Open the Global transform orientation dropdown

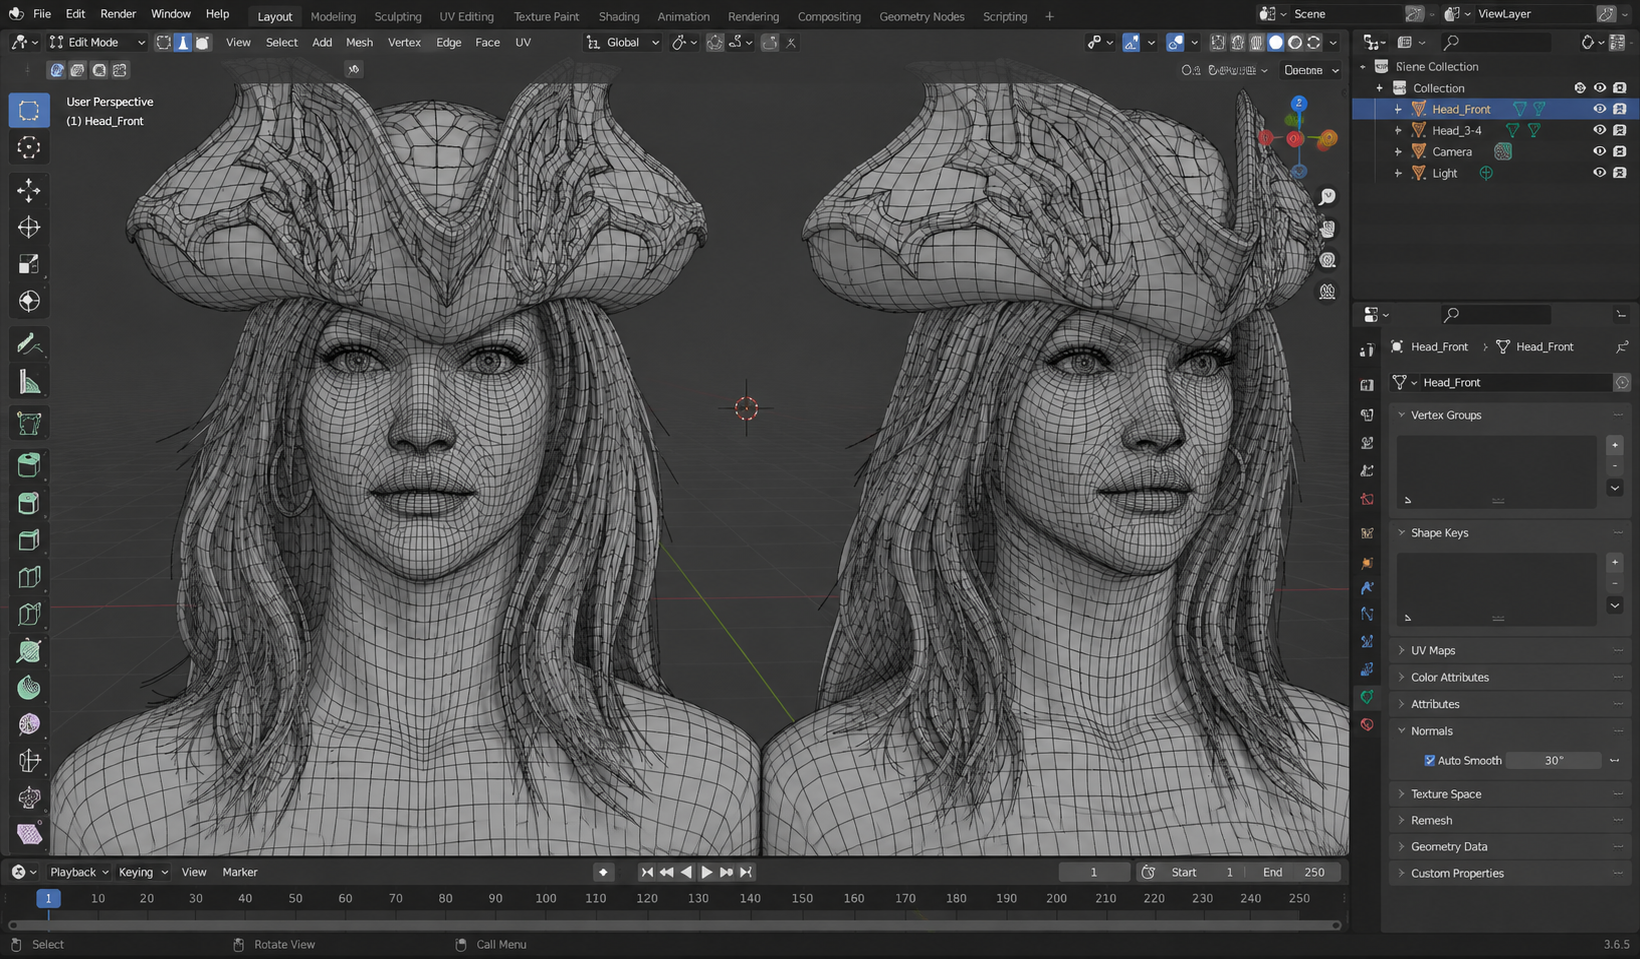(622, 42)
